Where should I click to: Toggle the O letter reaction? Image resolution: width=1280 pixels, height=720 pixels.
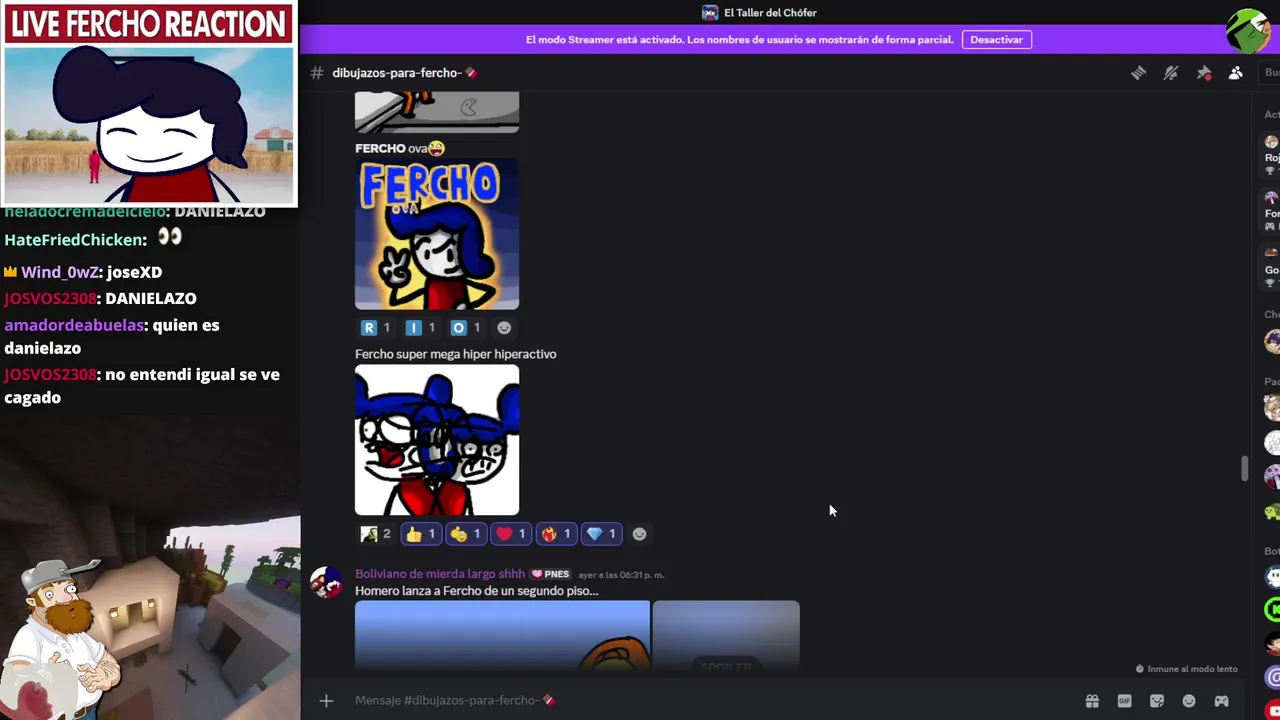(x=466, y=328)
